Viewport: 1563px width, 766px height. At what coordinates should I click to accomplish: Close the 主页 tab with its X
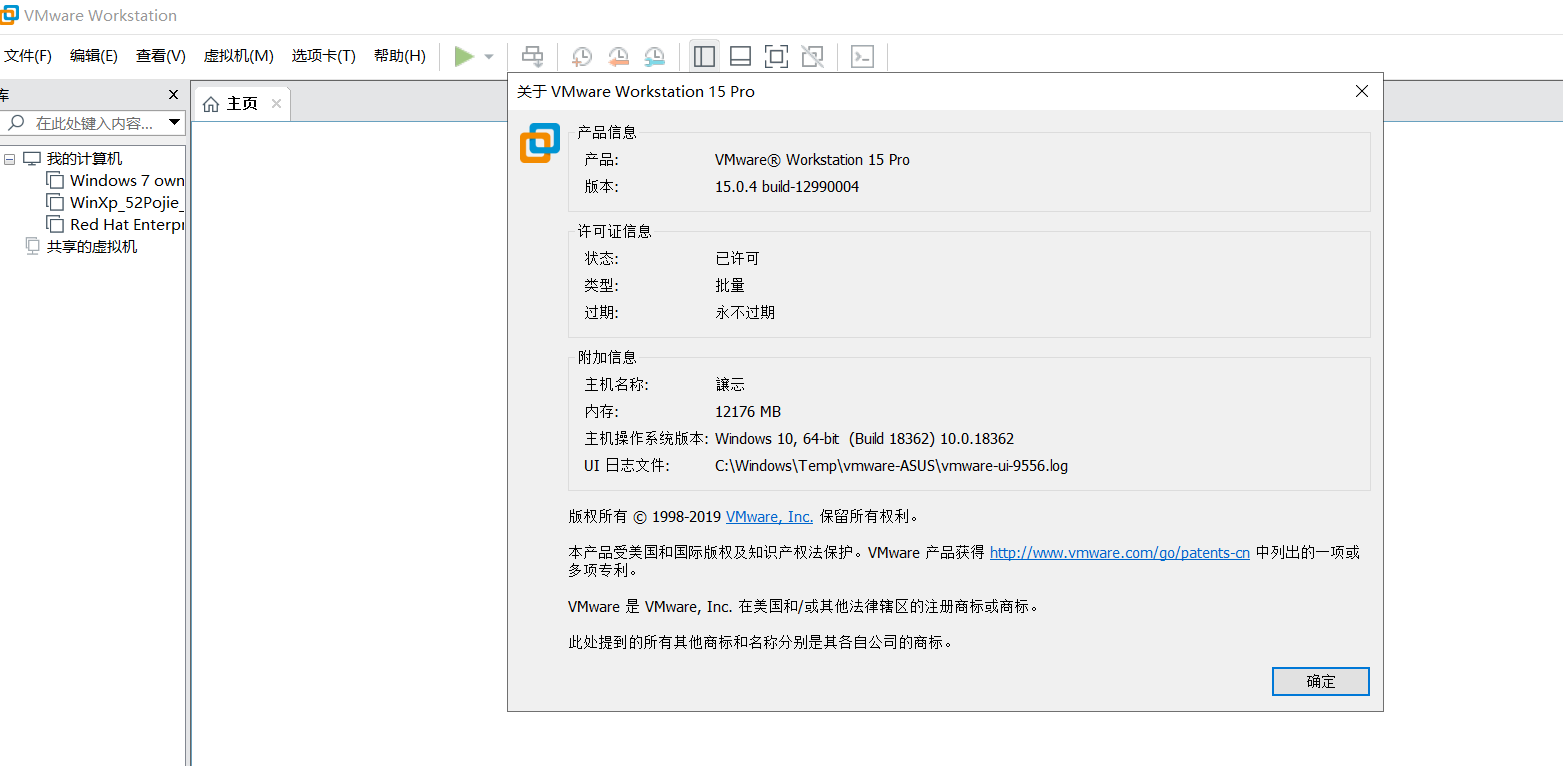pyautogui.click(x=277, y=104)
